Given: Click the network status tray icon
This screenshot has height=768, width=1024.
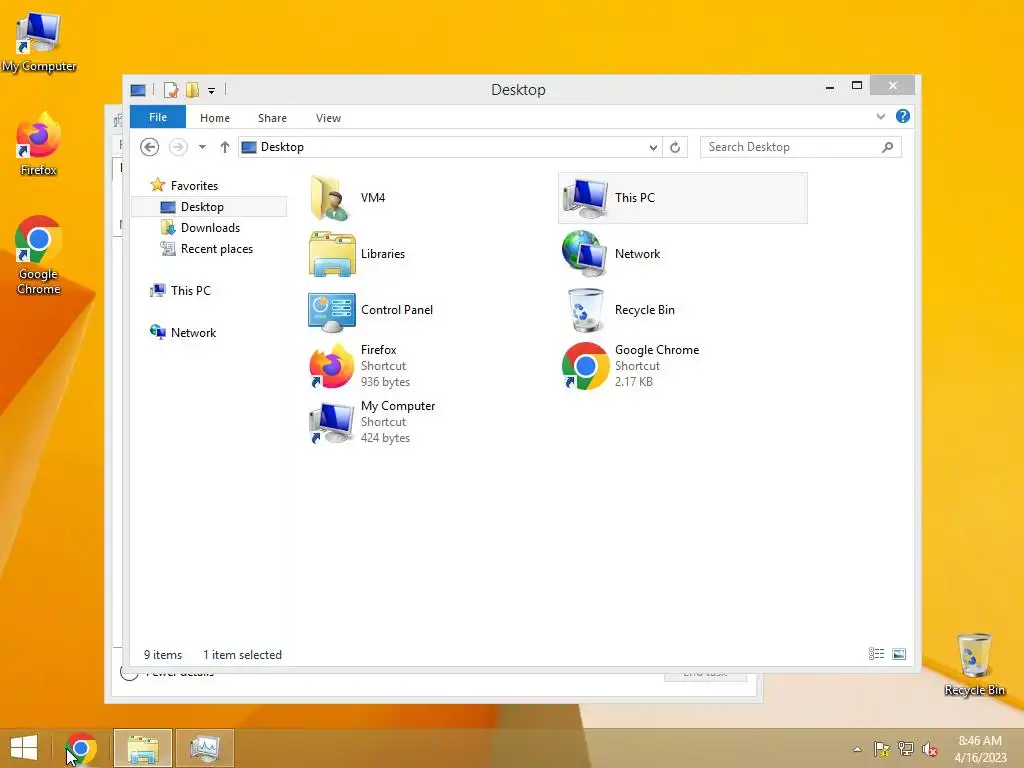Looking at the screenshot, I should coord(906,749).
